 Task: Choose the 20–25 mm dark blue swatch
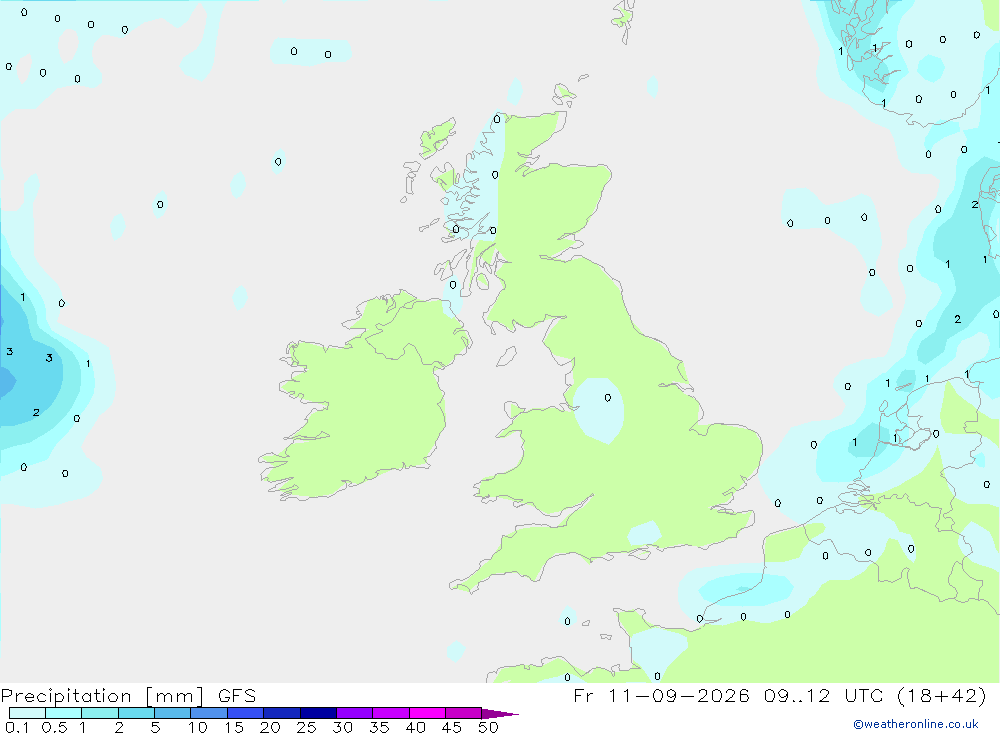click(282, 713)
